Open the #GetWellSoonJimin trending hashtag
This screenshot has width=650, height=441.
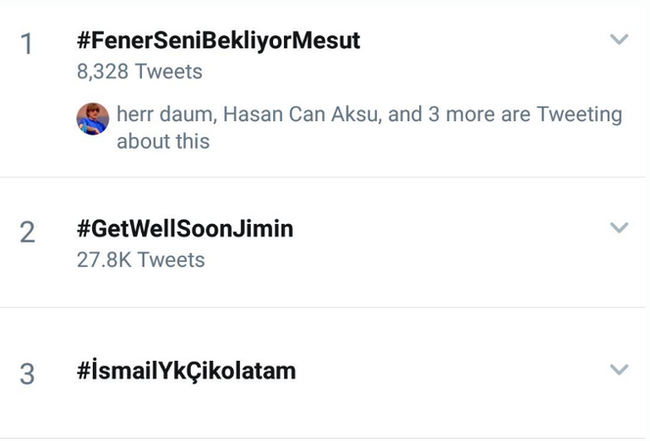tap(185, 229)
